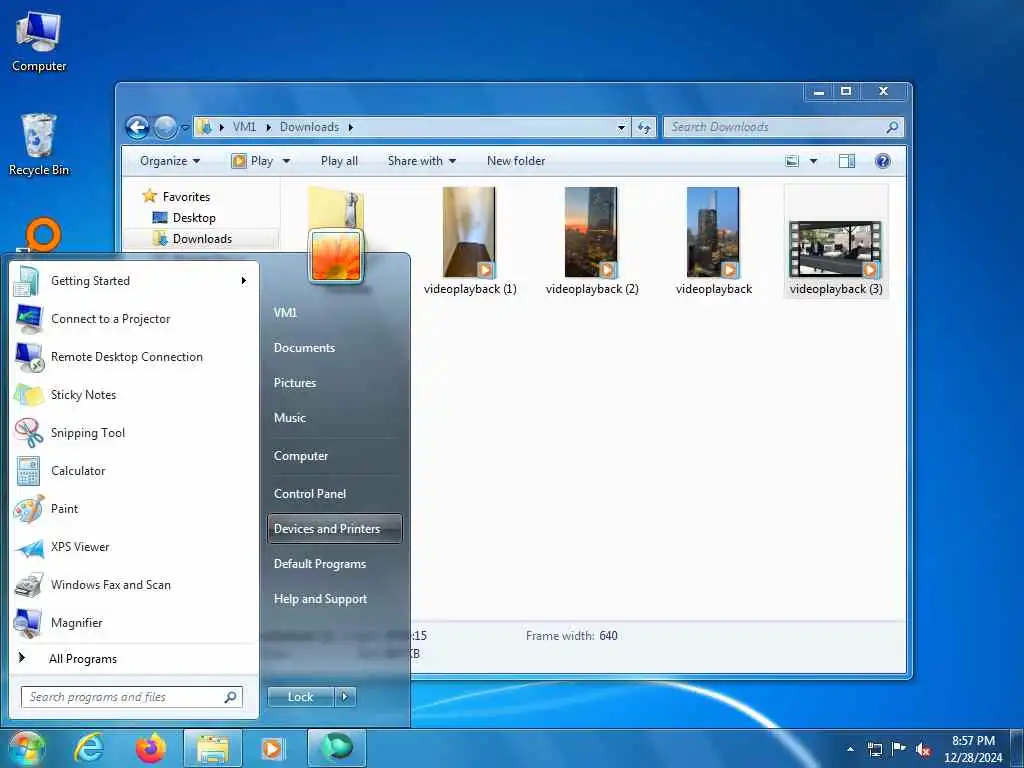
Task: Launch Magnifier from Start menu
Action: coord(133,622)
